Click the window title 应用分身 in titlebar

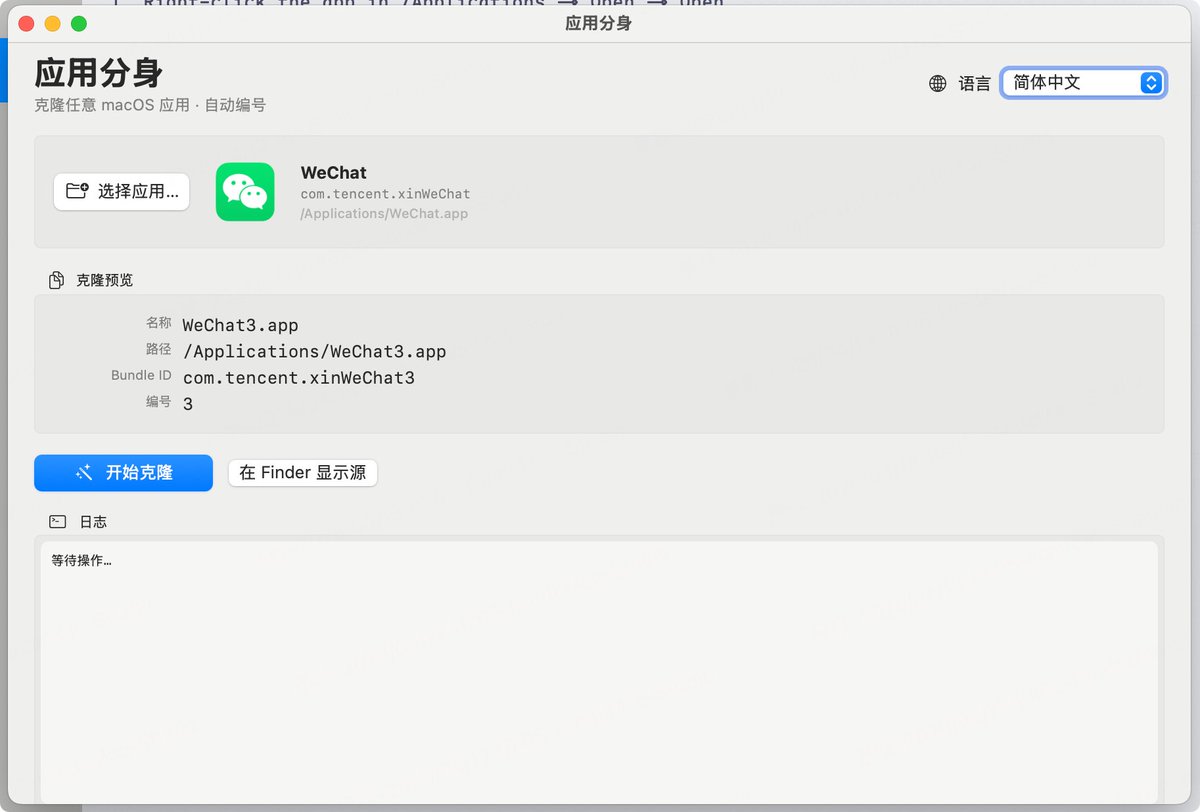[598, 23]
